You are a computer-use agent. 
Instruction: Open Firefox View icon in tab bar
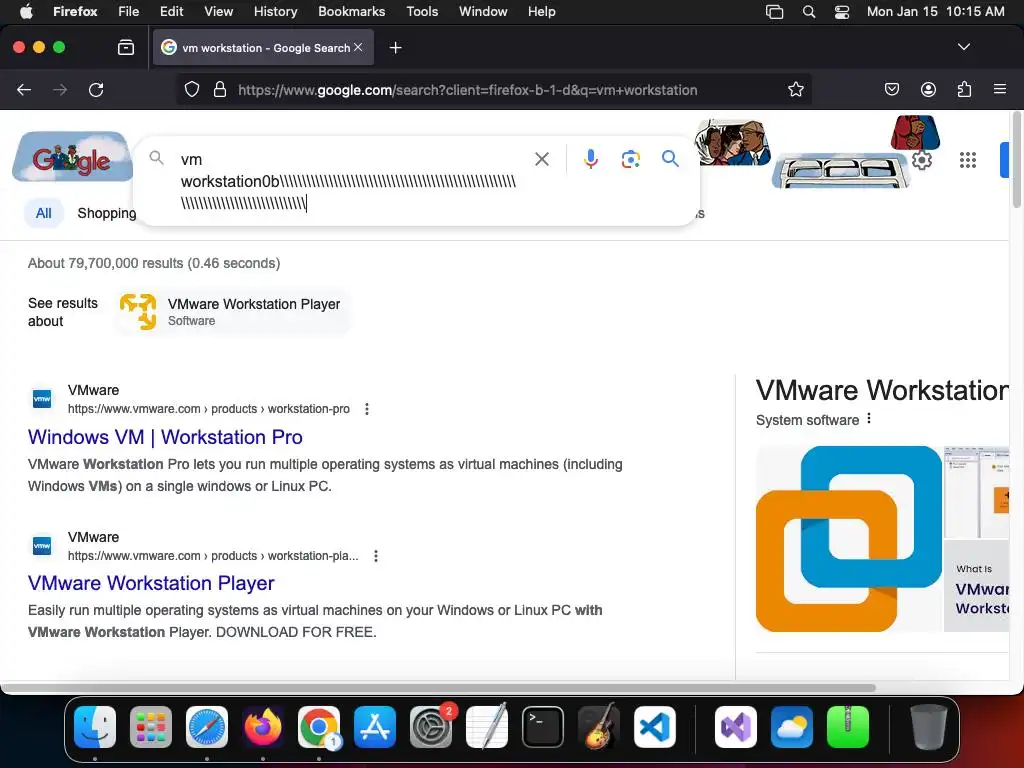(126, 47)
